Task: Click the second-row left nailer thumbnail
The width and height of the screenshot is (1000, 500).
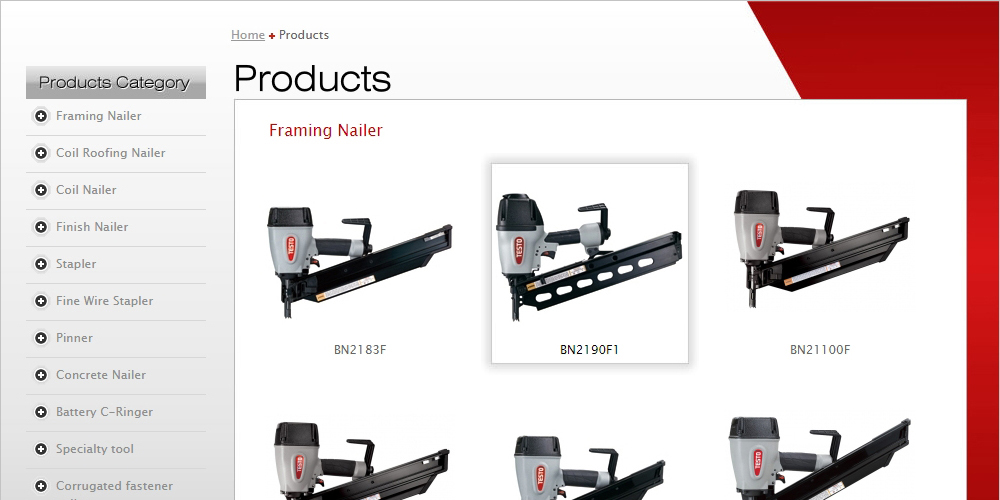Action: (x=361, y=460)
